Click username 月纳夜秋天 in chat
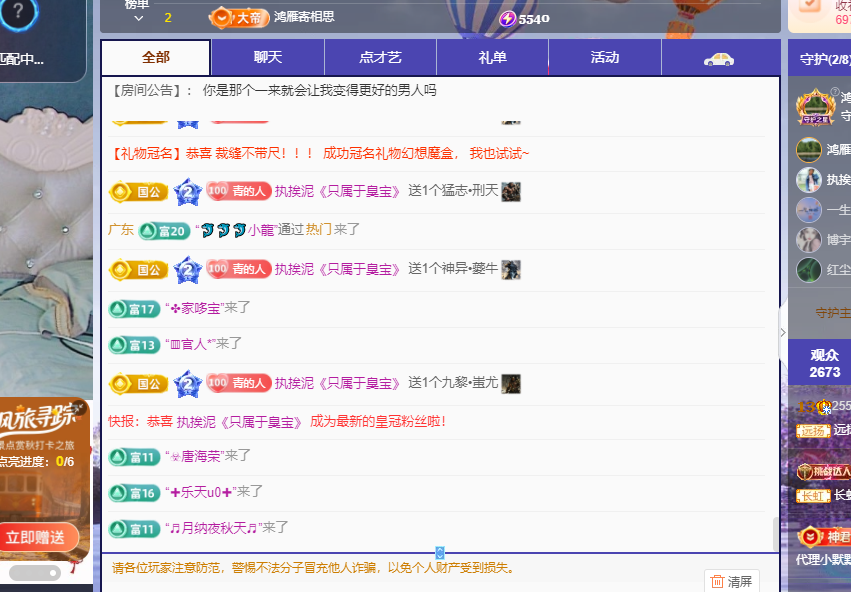The image size is (851, 592). pyautogui.click(x=214, y=528)
